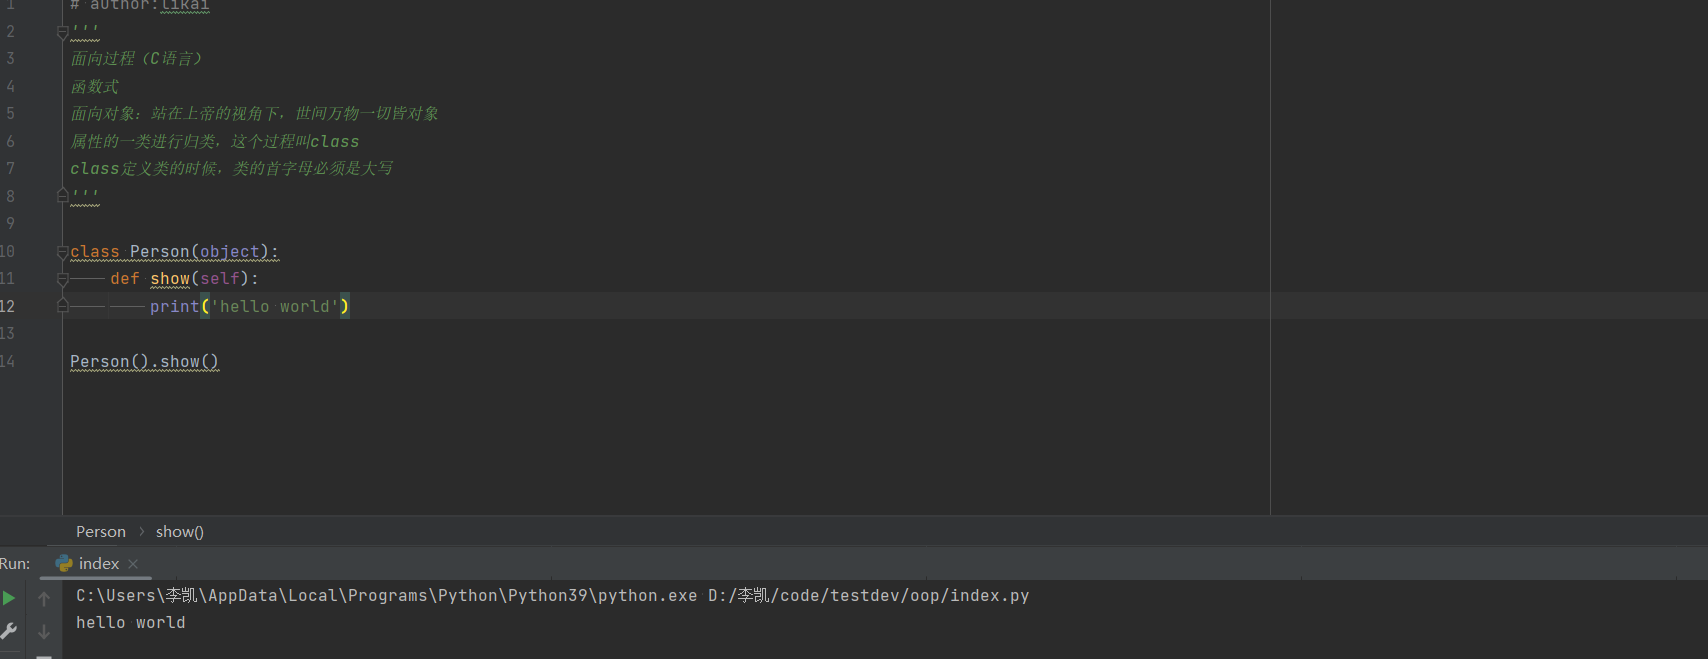Click the Python icon on the index tab

pyautogui.click(x=64, y=564)
